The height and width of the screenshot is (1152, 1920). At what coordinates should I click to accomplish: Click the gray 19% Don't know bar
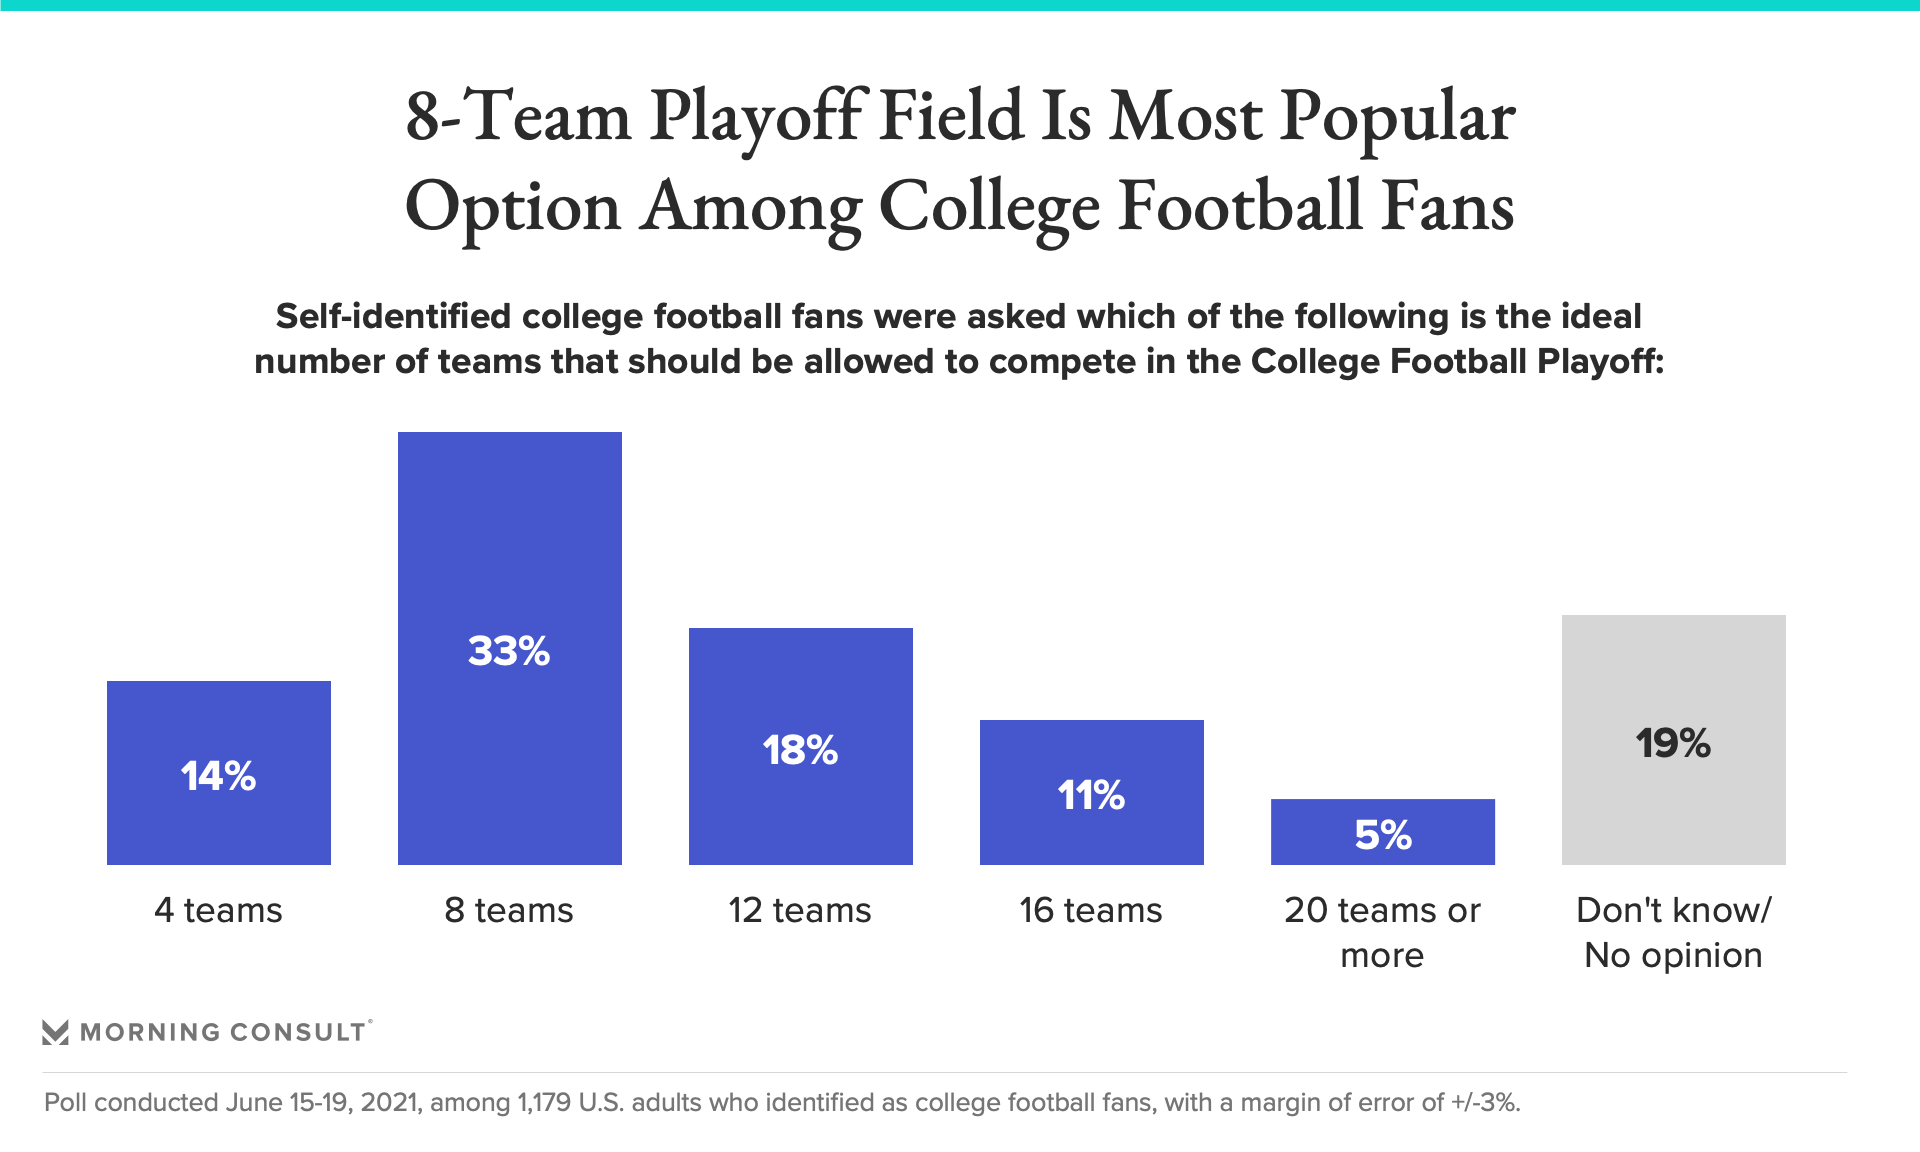[x=1674, y=740]
